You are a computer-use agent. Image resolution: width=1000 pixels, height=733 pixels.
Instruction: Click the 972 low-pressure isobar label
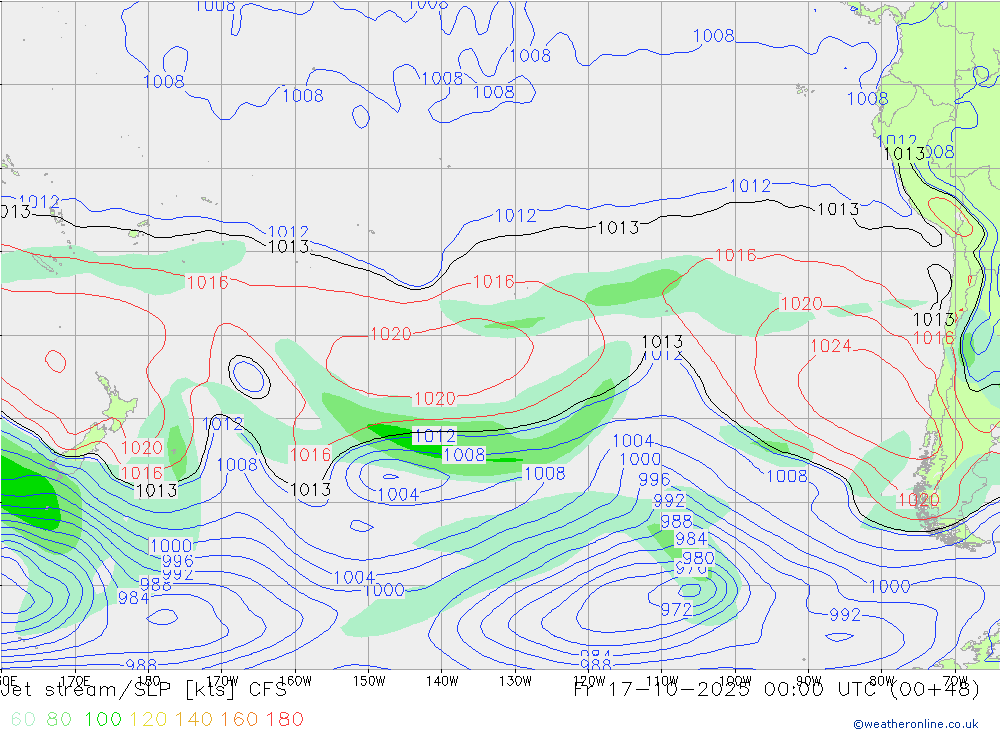click(x=676, y=610)
